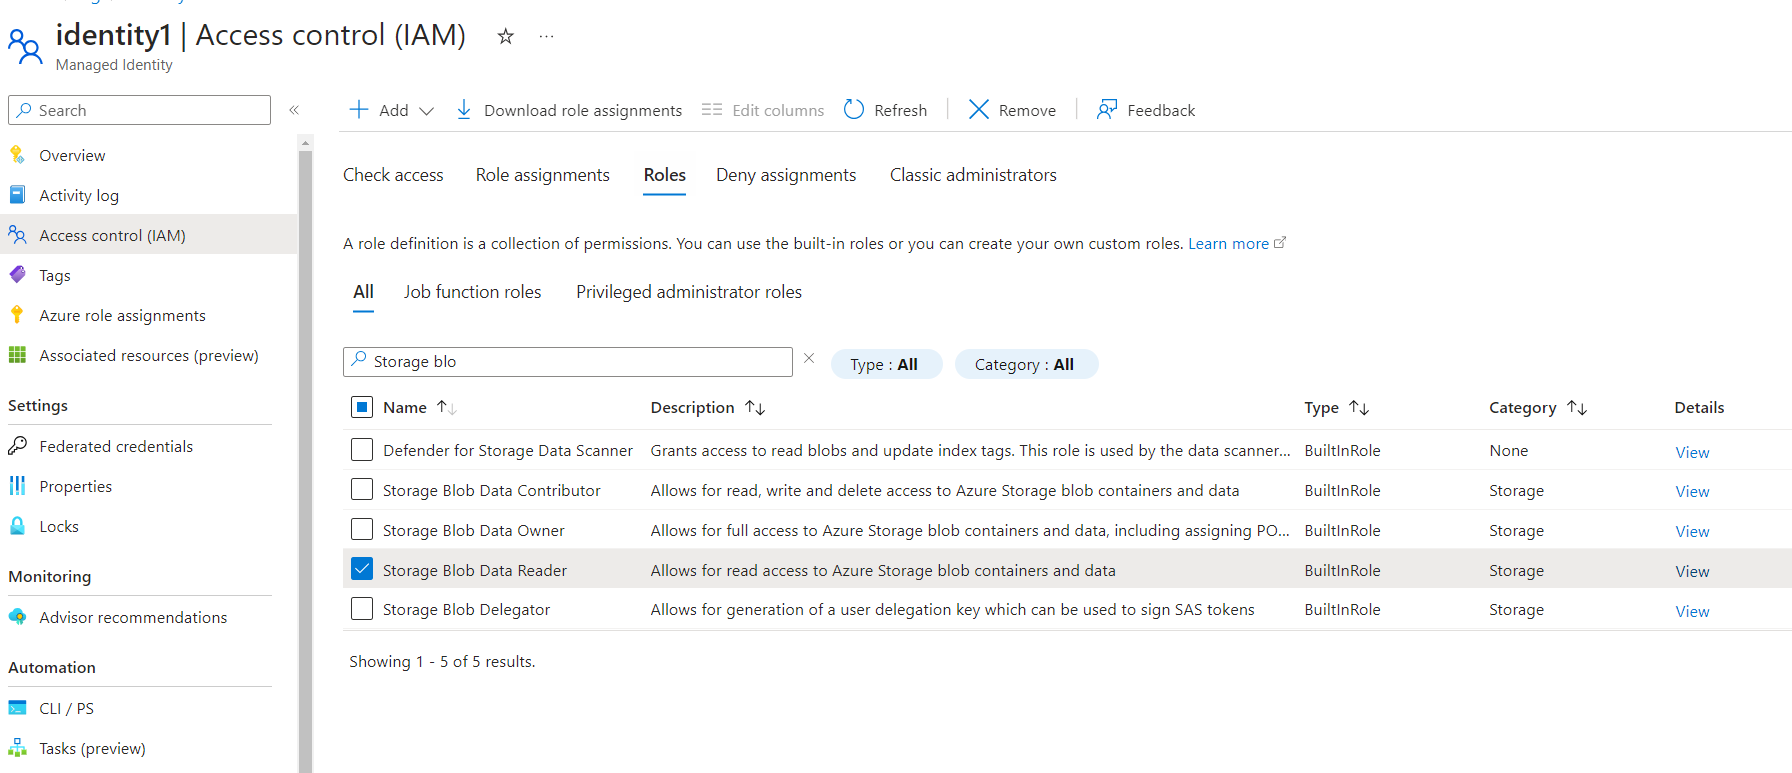Sort by Name column arrows
The height and width of the screenshot is (773, 1792).
(x=447, y=408)
